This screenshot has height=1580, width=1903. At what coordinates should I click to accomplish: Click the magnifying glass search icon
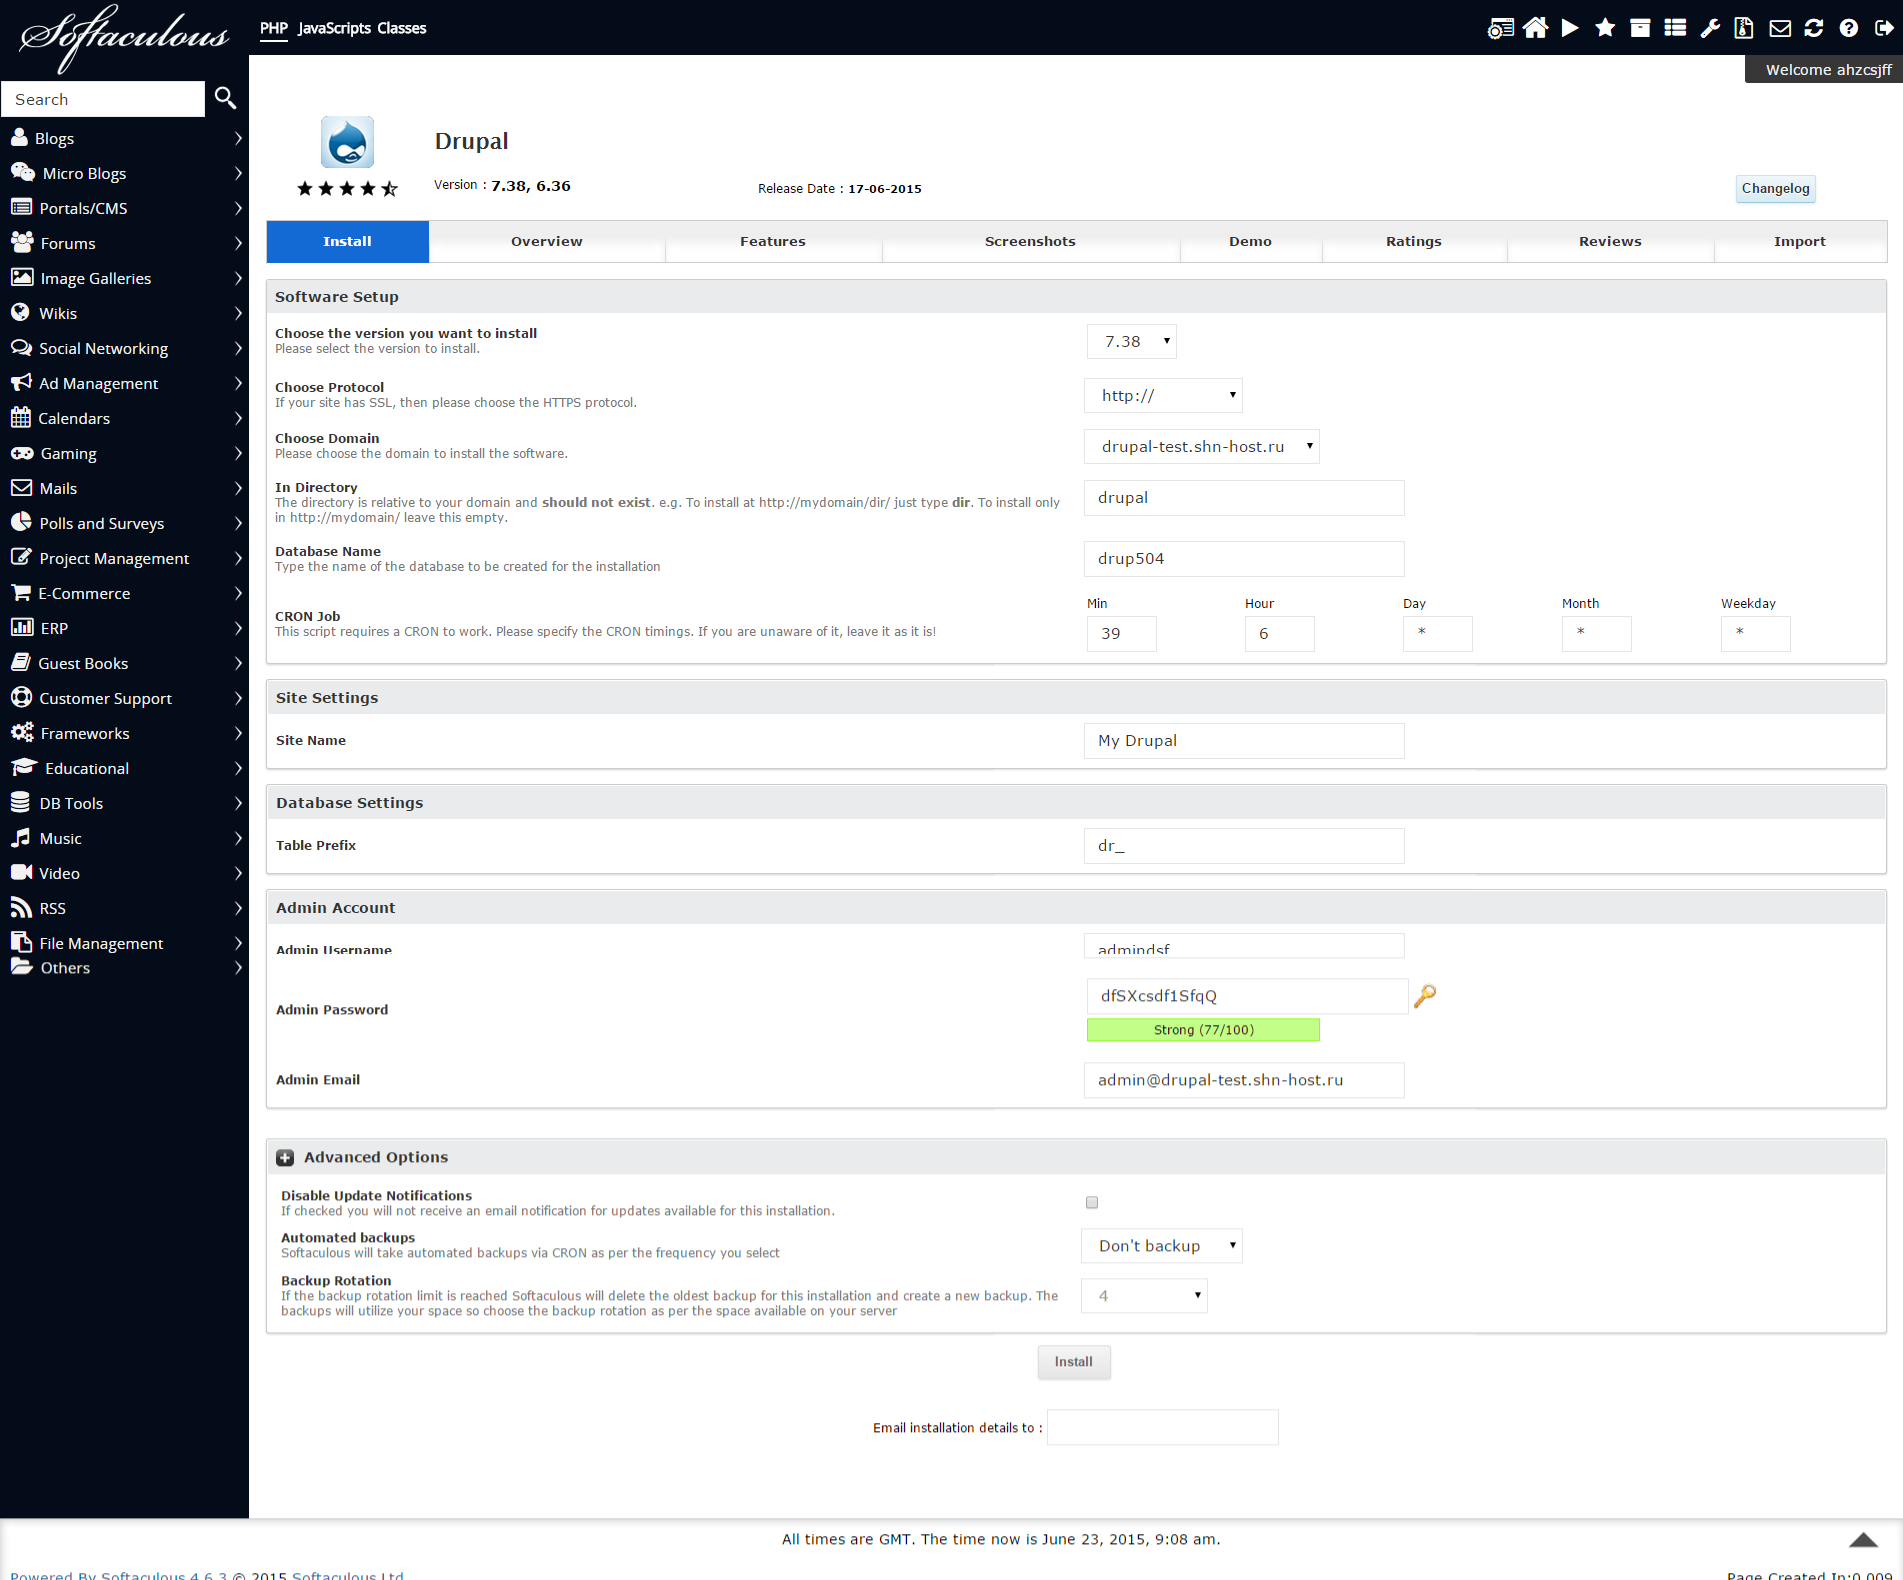(226, 98)
